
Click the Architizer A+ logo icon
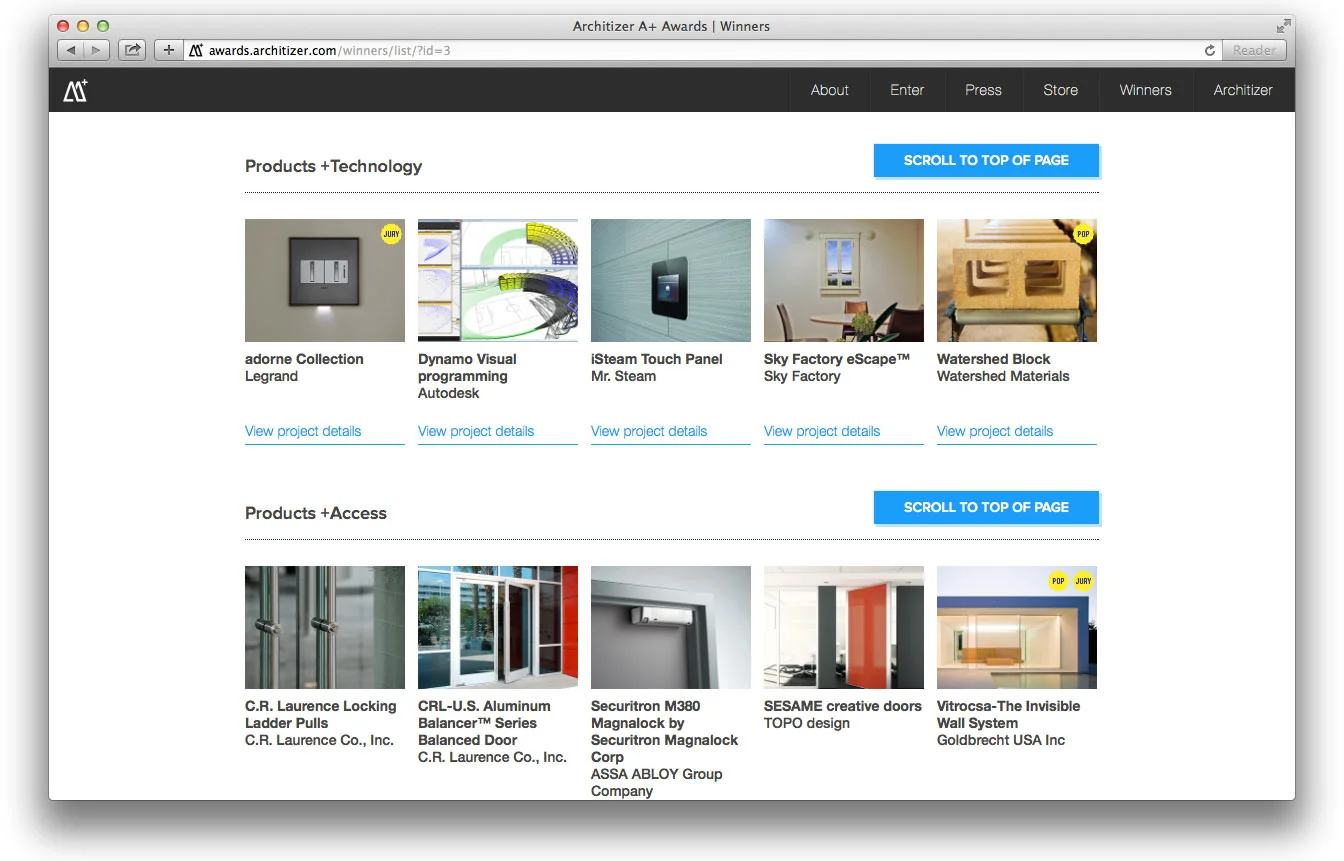pyautogui.click(x=76, y=90)
